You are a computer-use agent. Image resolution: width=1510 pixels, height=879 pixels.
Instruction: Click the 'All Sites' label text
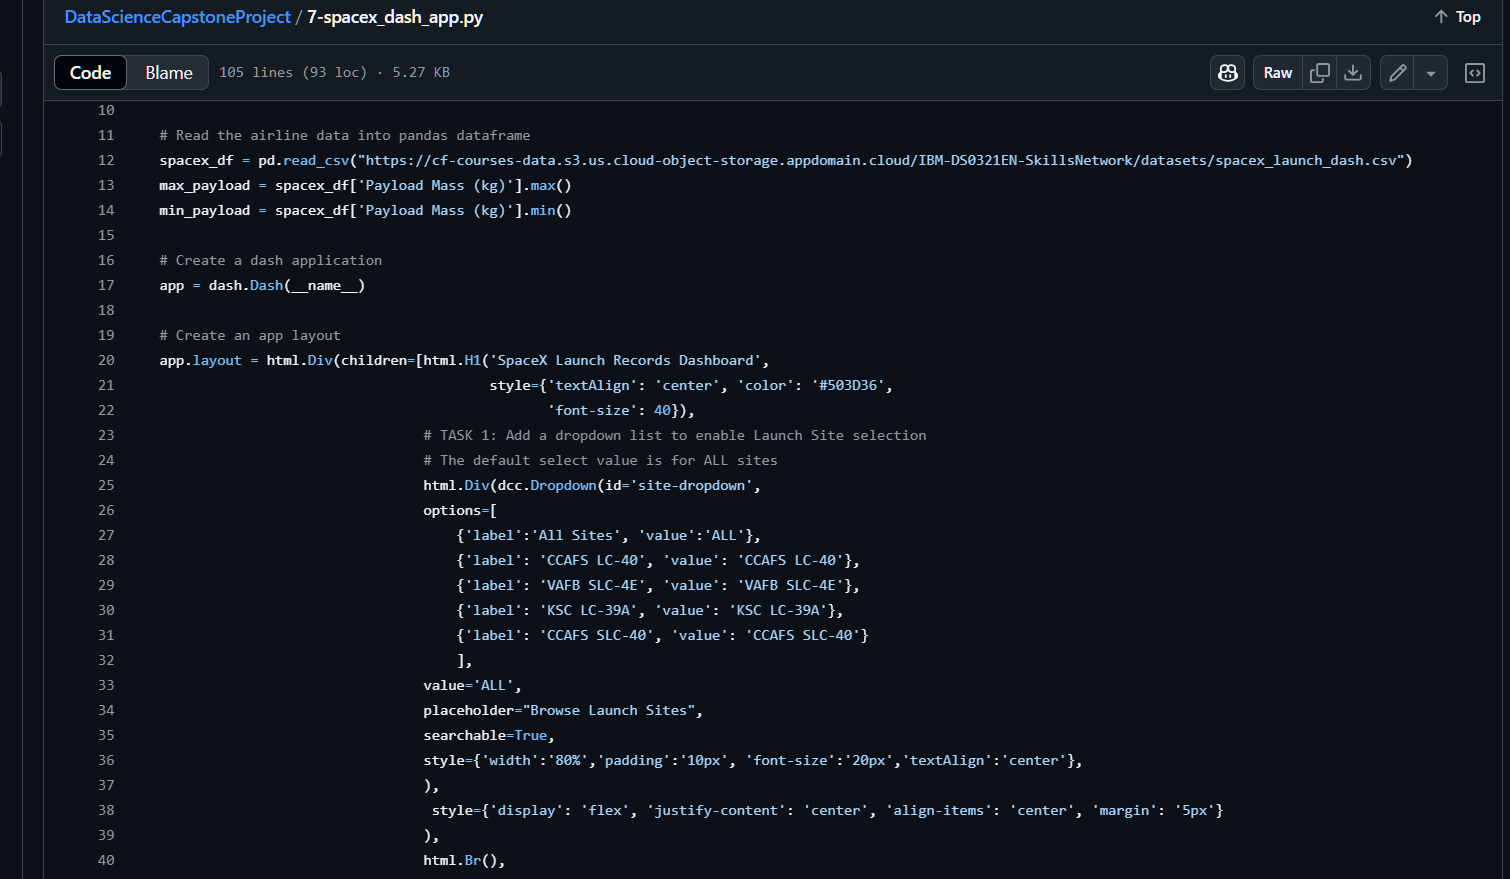pos(576,535)
